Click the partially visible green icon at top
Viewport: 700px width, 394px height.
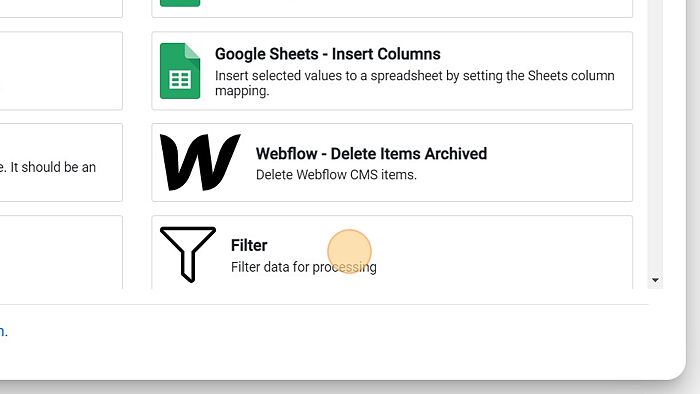point(180,3)
